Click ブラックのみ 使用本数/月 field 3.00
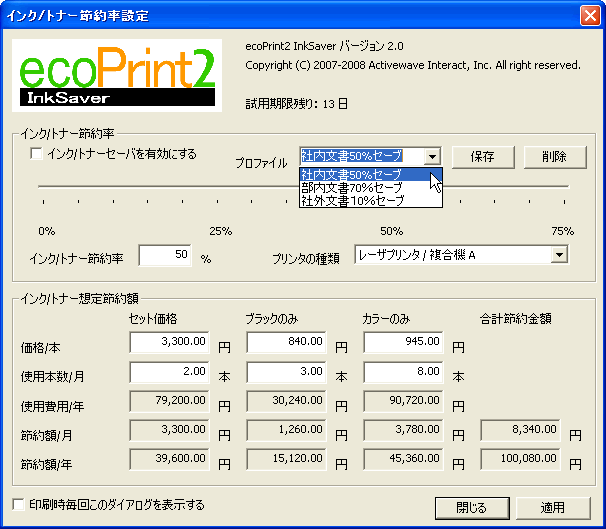Viewport: 606px width, 529px height. [286, 372]
